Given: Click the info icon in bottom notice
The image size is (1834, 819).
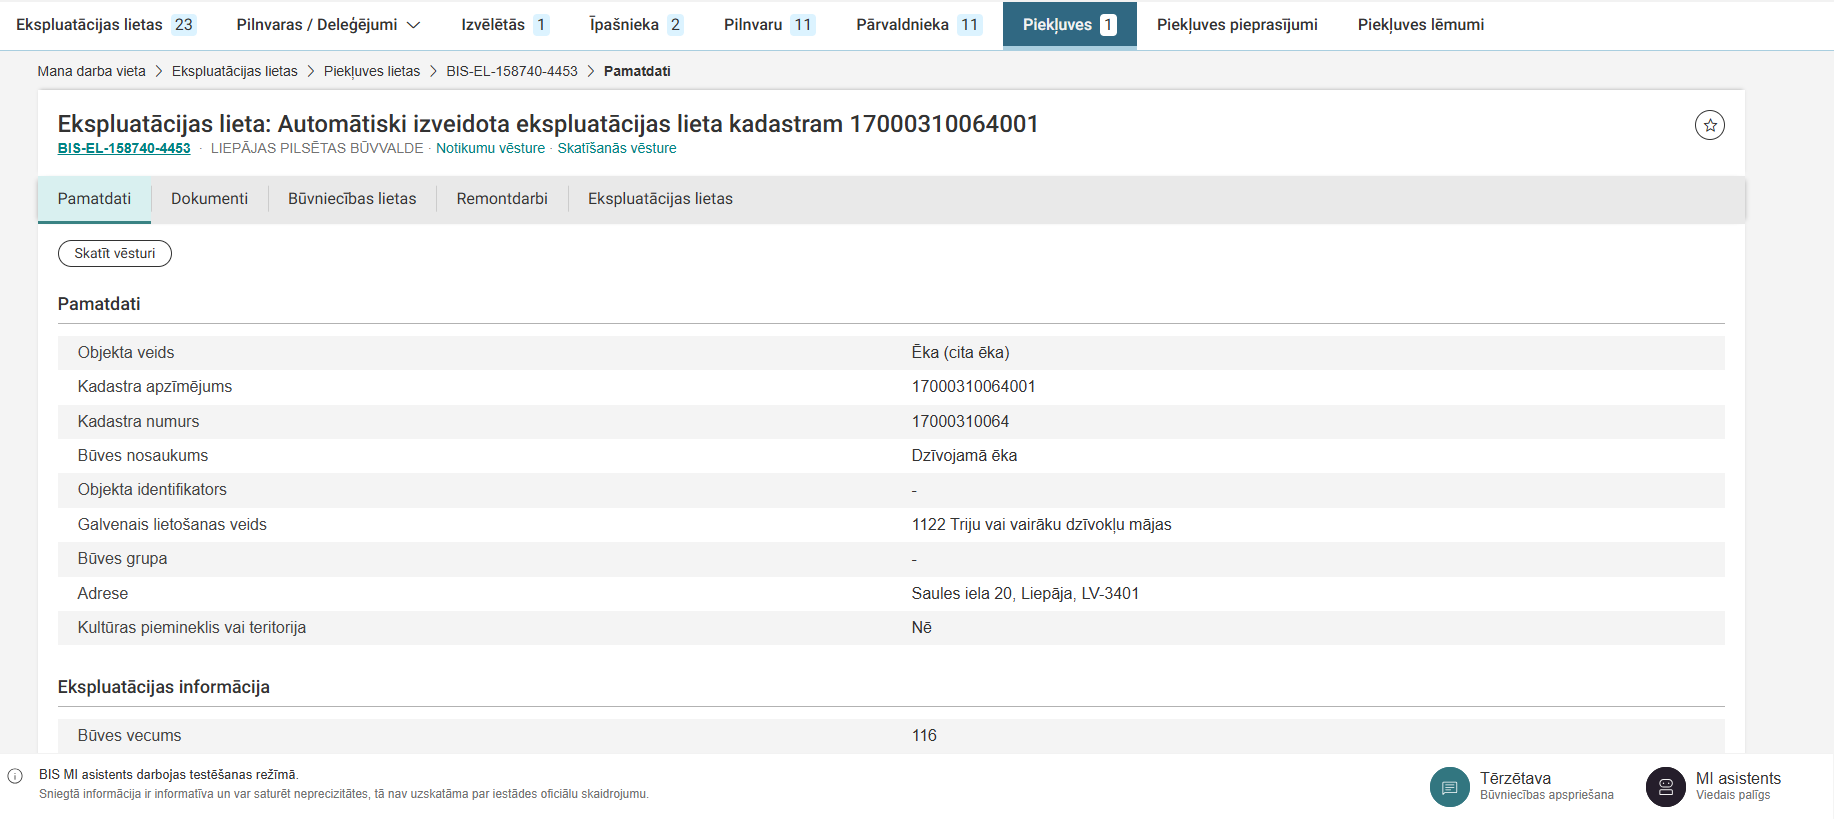Looking at the screenshot, I should coord(15,776).
